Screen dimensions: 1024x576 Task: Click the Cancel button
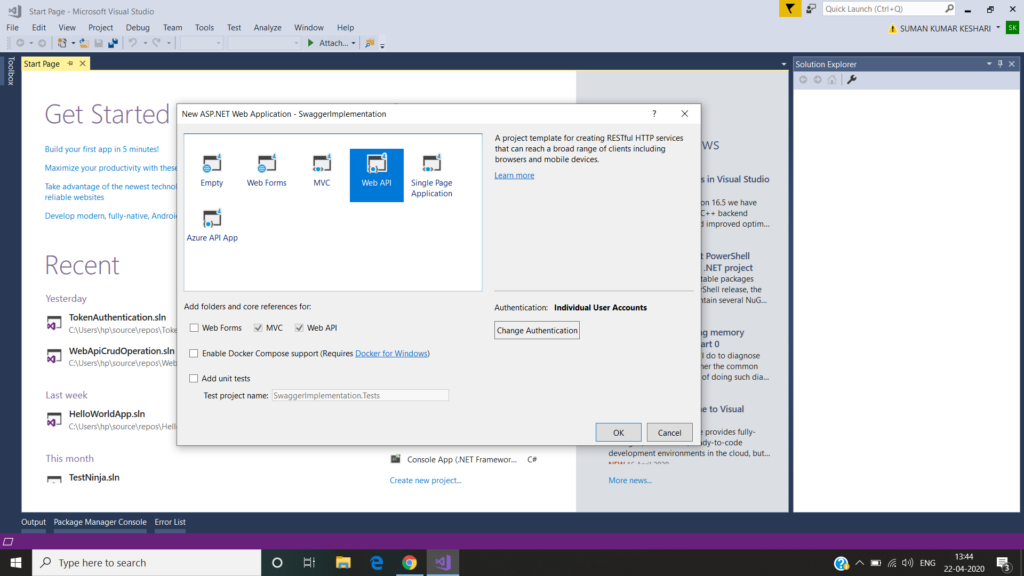point(669,432)
